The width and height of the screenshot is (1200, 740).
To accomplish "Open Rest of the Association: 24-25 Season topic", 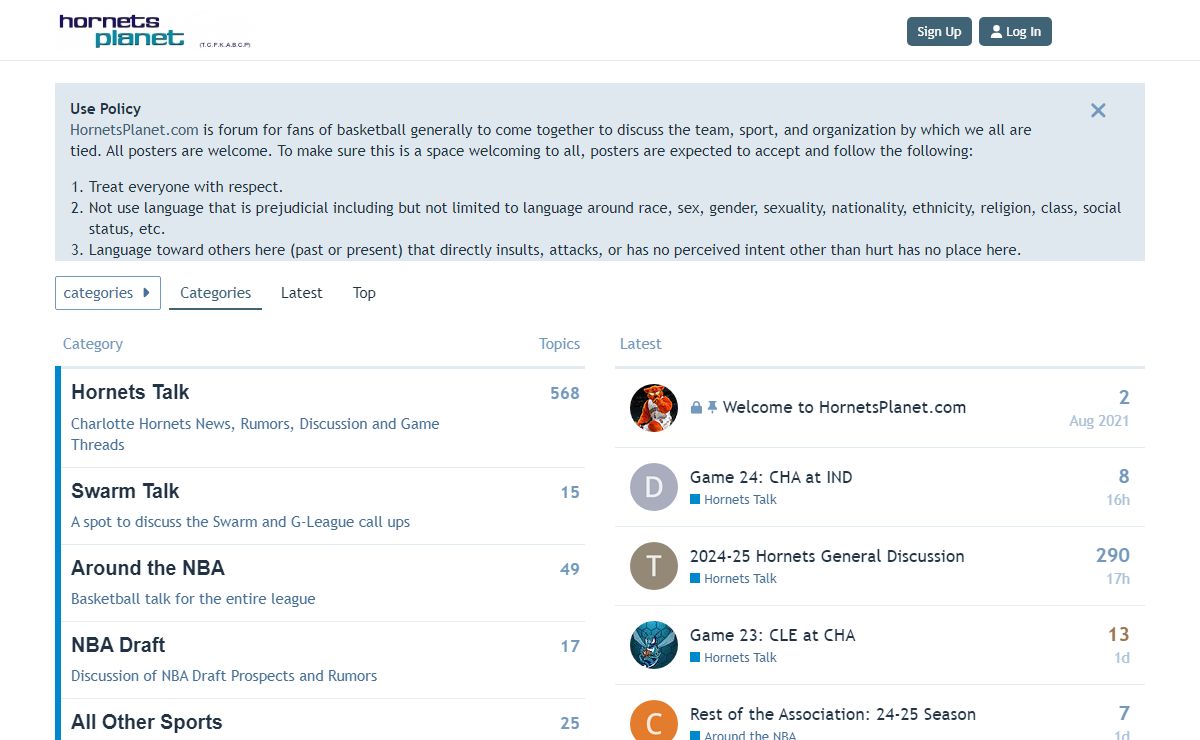I will click(x=833, y=714).
